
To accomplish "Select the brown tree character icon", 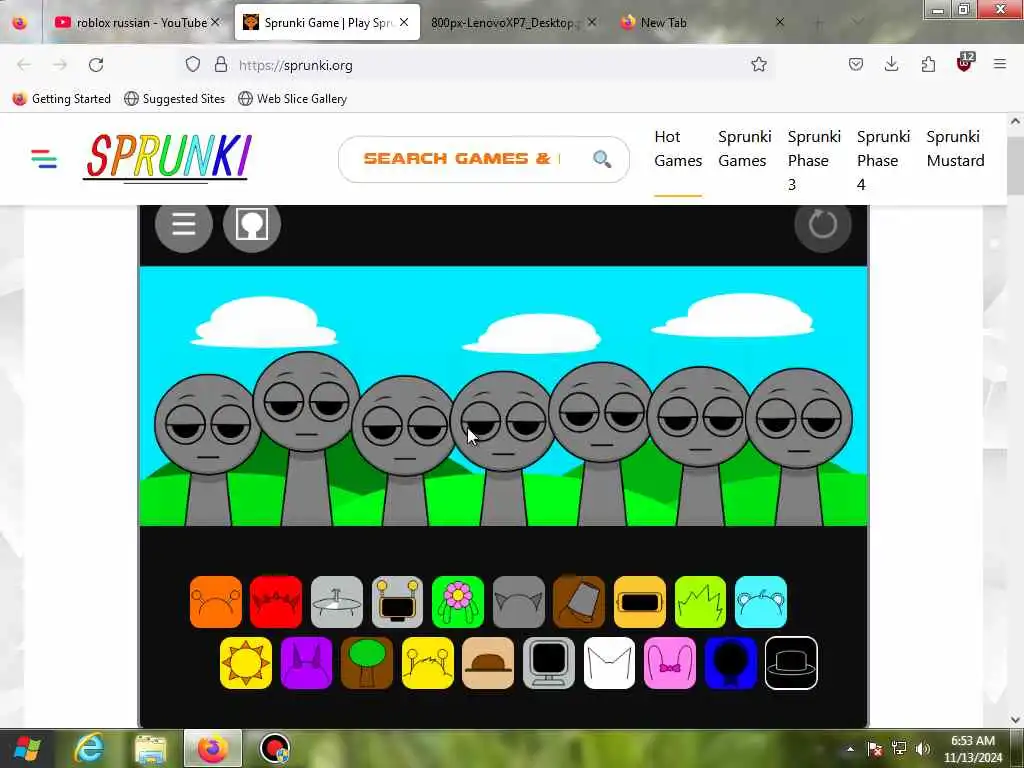I will tap(367, 663).
